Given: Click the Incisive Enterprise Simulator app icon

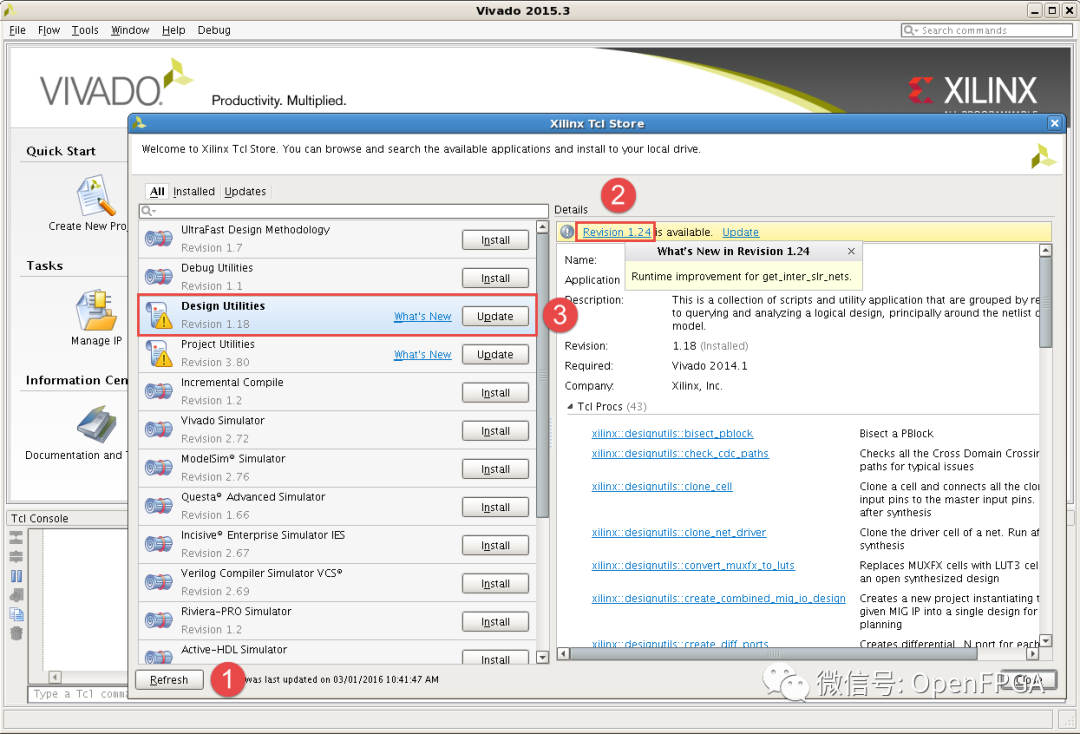Looking at the screenshot, I should pos(159,544).
